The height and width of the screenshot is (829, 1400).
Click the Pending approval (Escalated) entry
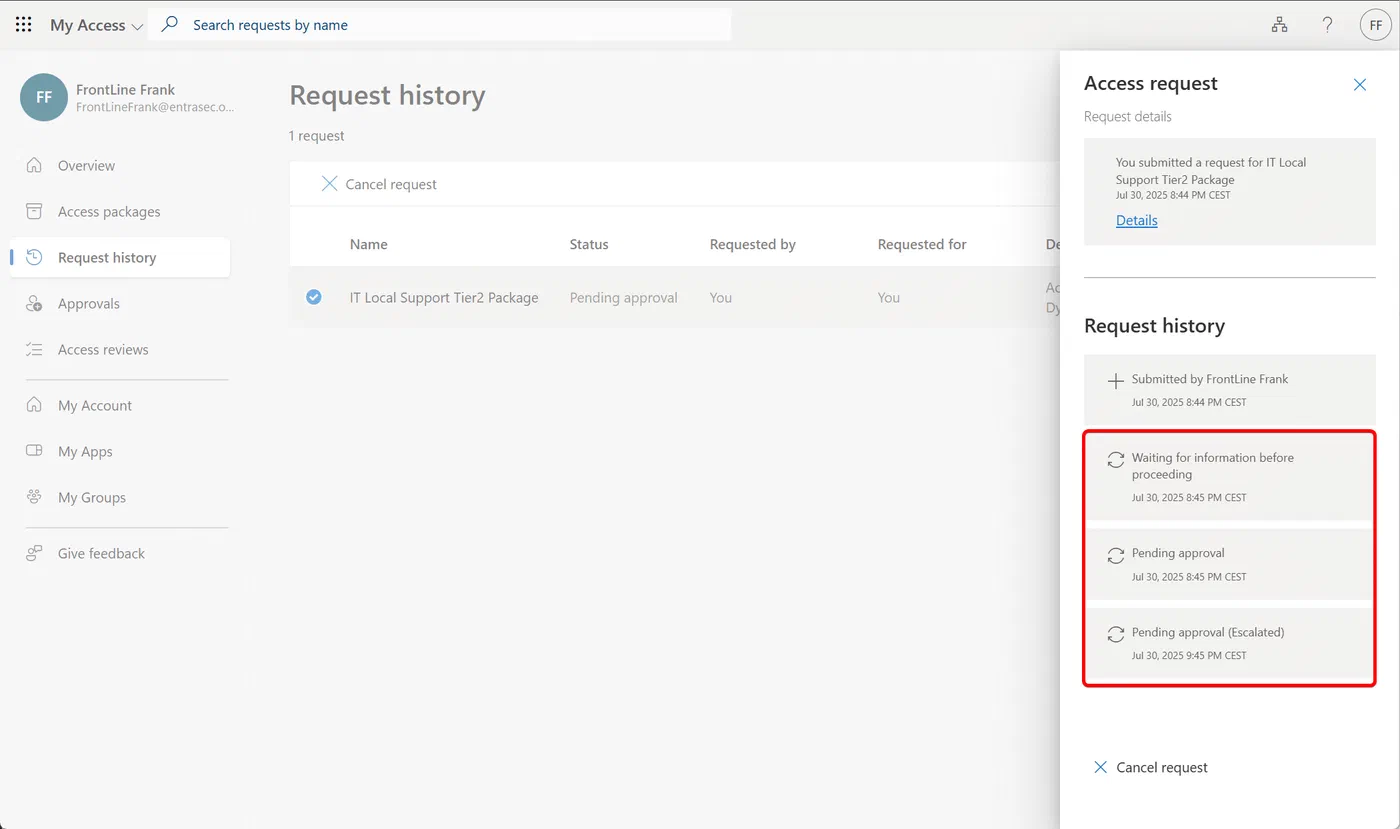point(1230,643)
